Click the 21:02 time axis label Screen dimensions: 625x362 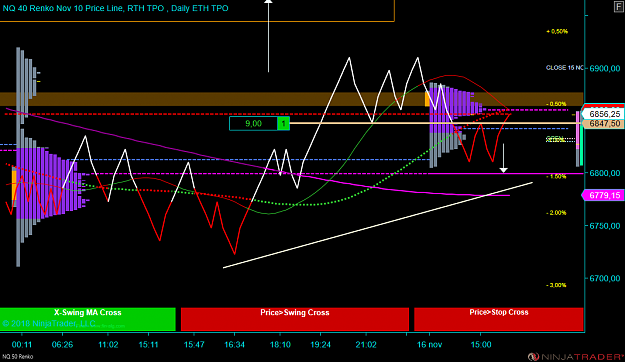[x=366, y=345]
